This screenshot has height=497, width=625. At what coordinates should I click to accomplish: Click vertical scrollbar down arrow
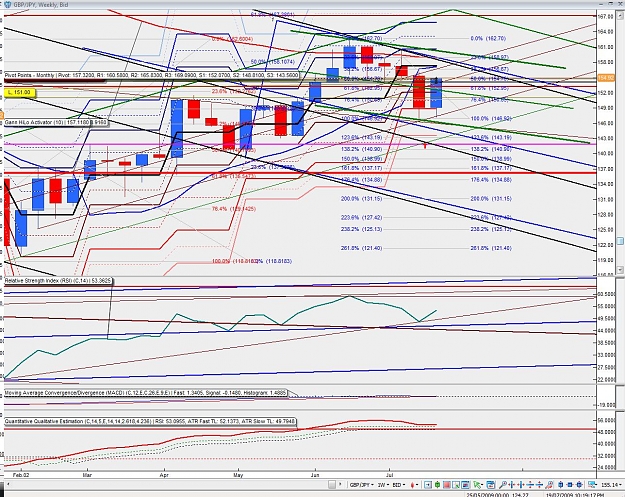620,270
